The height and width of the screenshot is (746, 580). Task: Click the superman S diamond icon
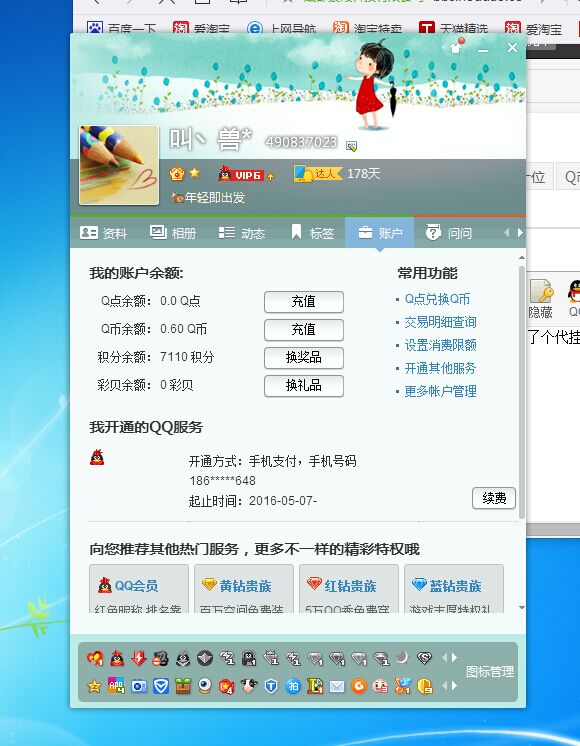[x=424, y=658]
